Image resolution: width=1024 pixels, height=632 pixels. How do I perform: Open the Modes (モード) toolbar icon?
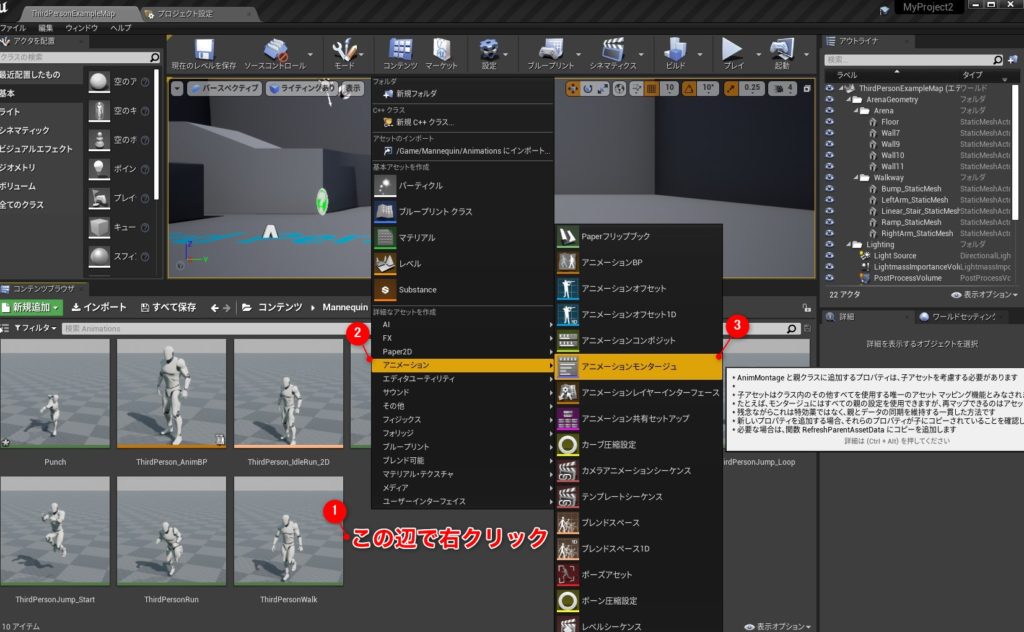[344, 54]
